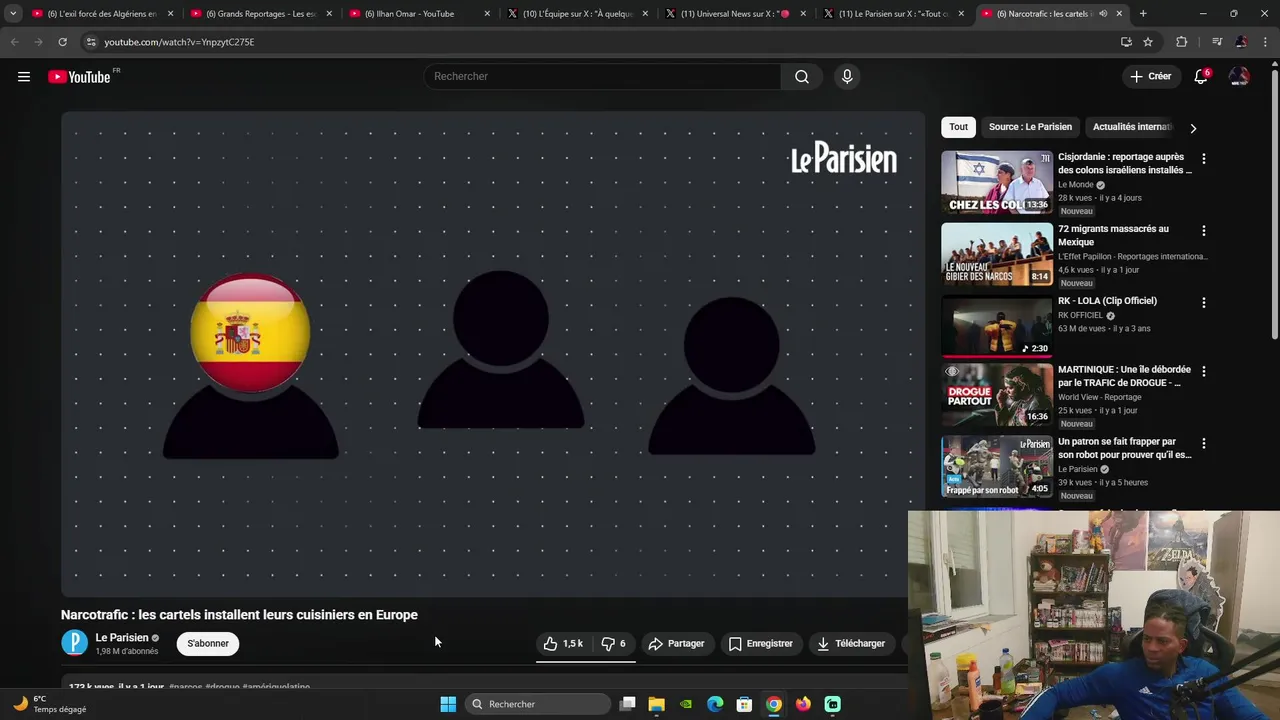Bookmark this page with the star

1148,42
